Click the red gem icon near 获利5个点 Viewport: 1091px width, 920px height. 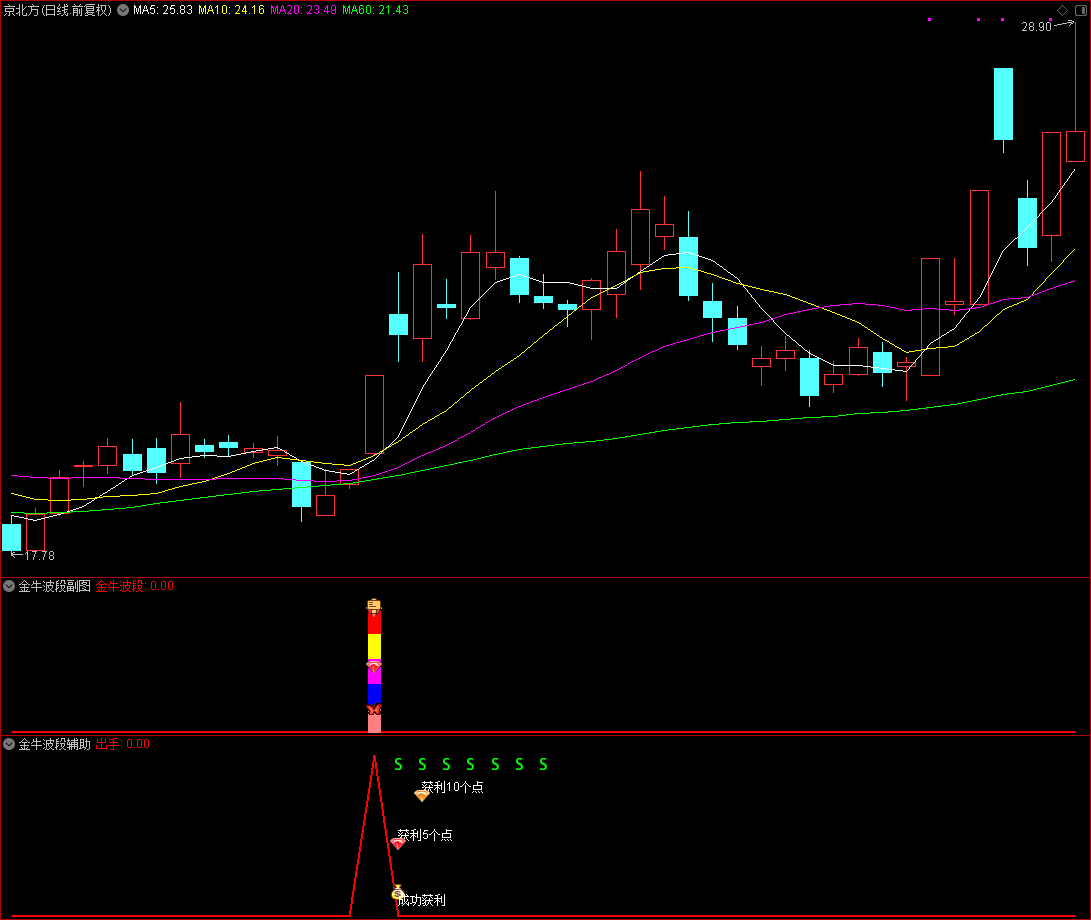pyautogui.click(x=397, y=843)
